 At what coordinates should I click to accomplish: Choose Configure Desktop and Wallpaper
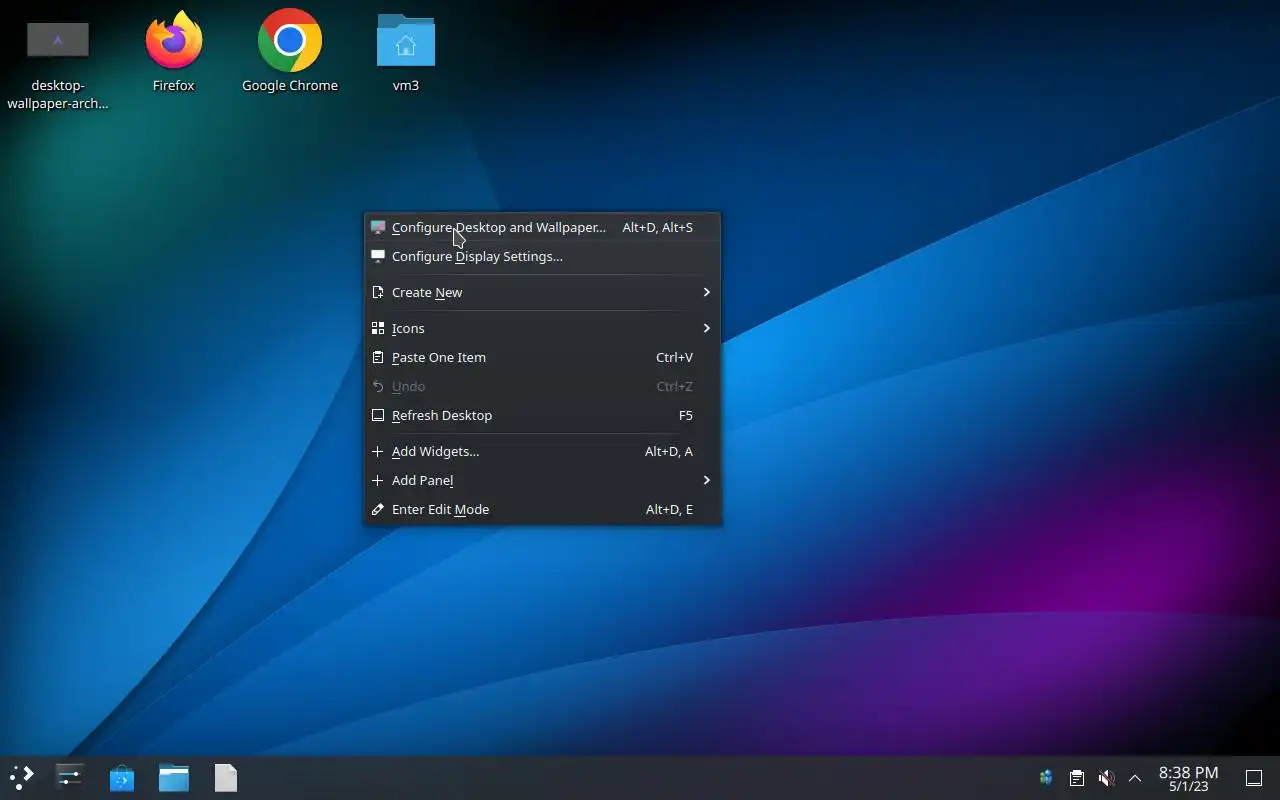coord(542,227)
